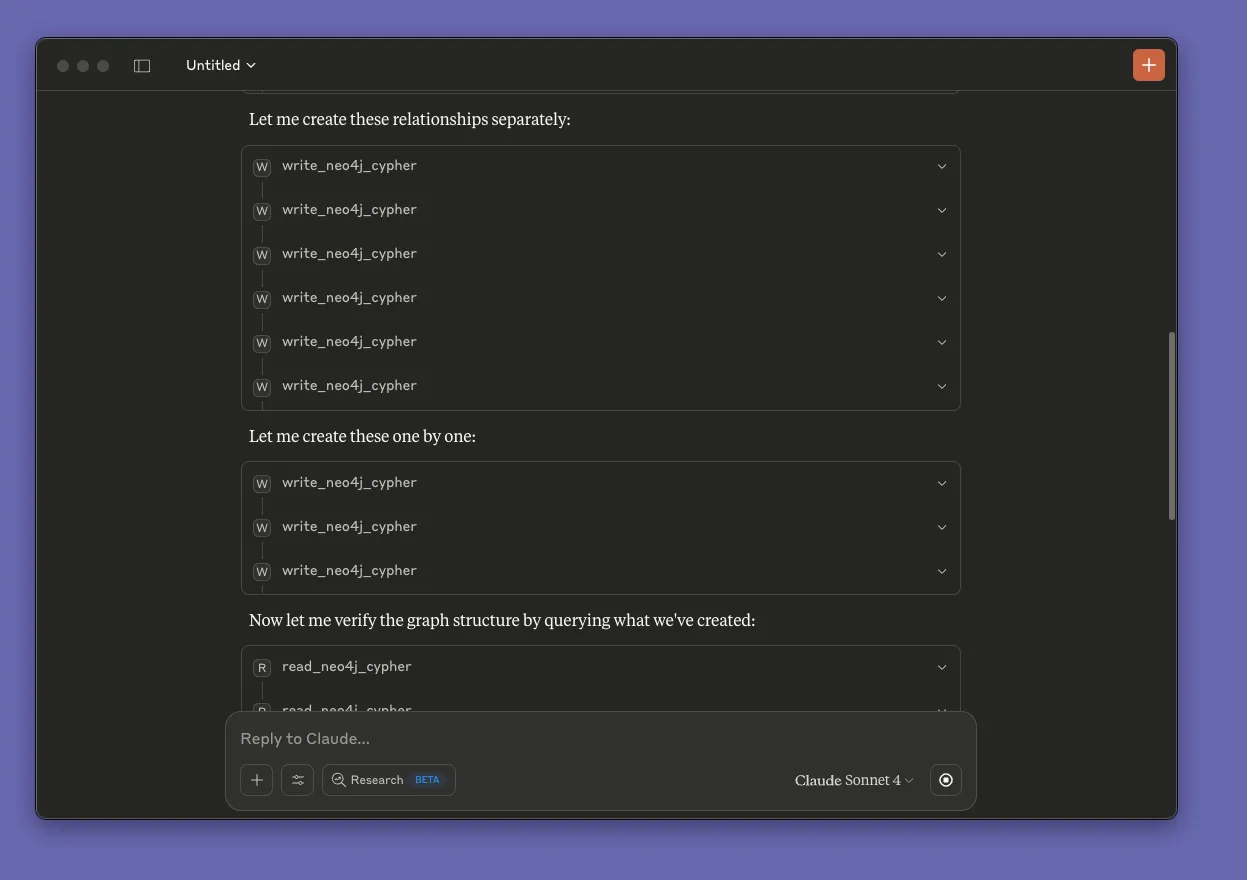
Task: Expand the first write_neo4j_cypher chevron
Action: pyautogui.click(x=941, y=167)
